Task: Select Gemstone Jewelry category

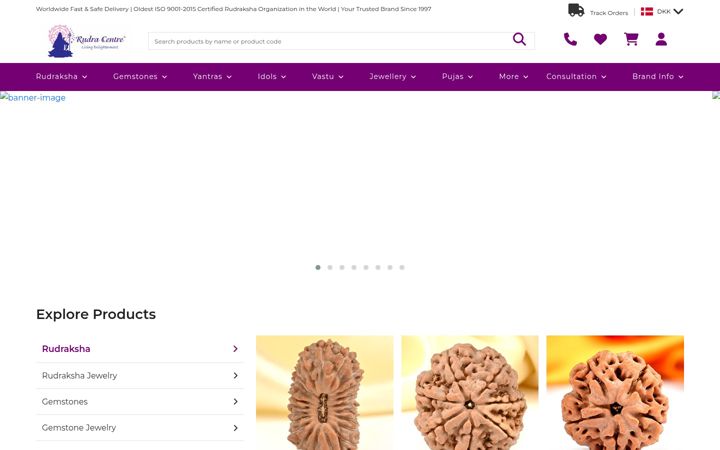Action: point(140,428)
